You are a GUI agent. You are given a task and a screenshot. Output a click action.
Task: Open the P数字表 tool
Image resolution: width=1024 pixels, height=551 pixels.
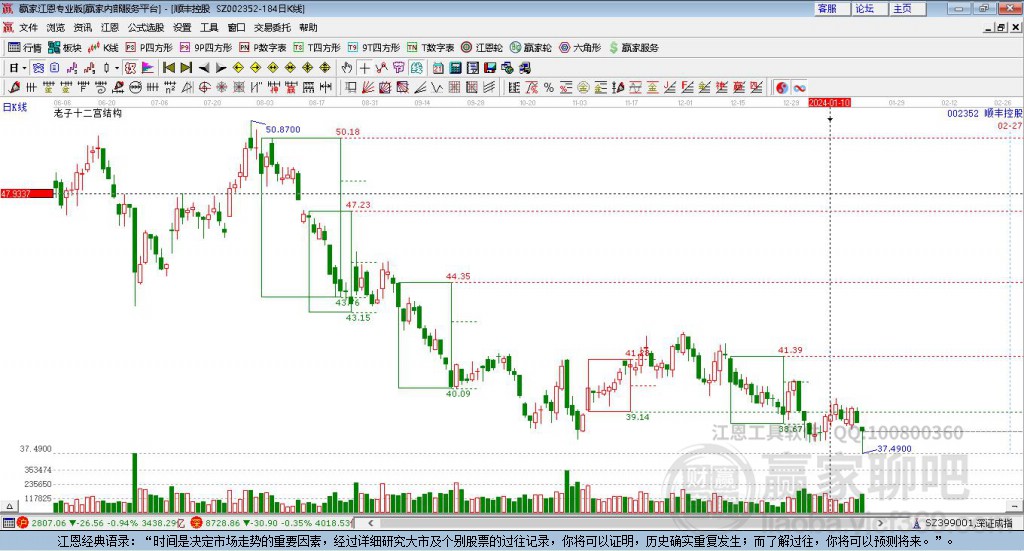click(x=263, y=48)
